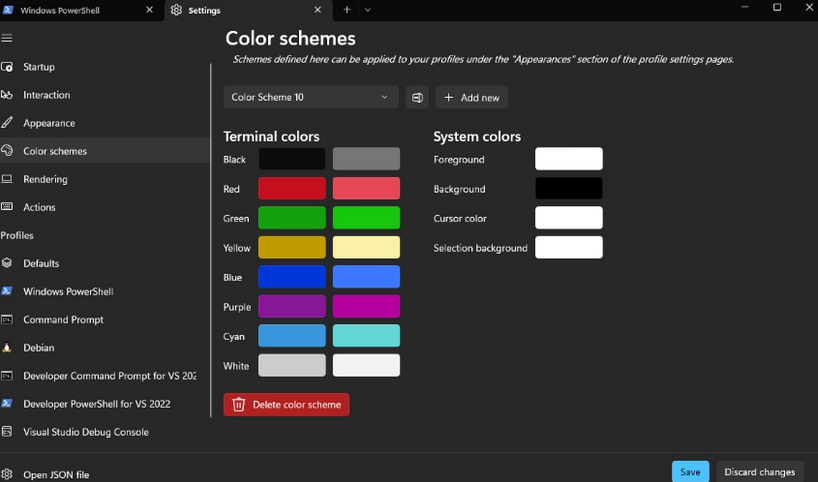Click Discard changes button
This screenshot has width=818, height=482.
tap(760, 472)
